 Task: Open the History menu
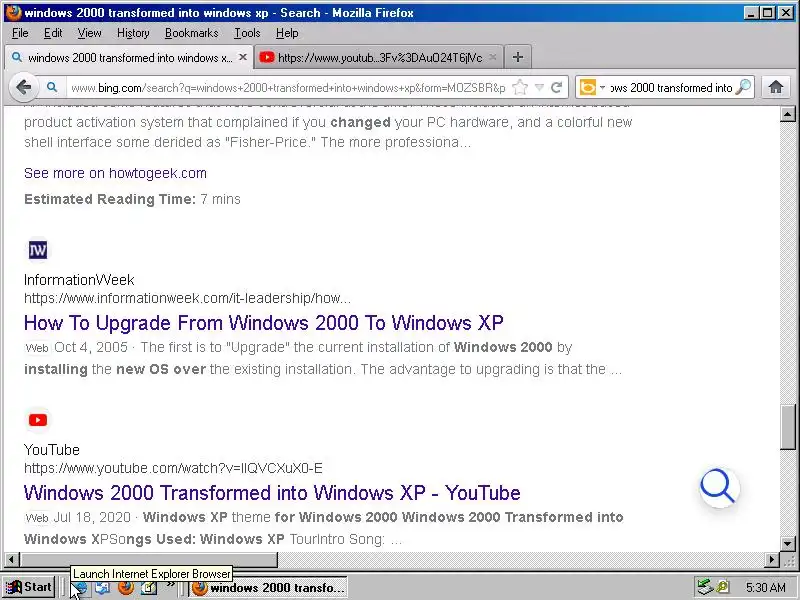tap(133, 33)
